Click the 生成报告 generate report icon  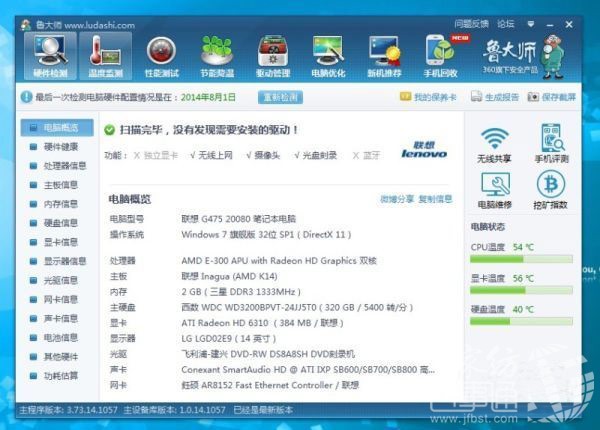tap(476, 96)
